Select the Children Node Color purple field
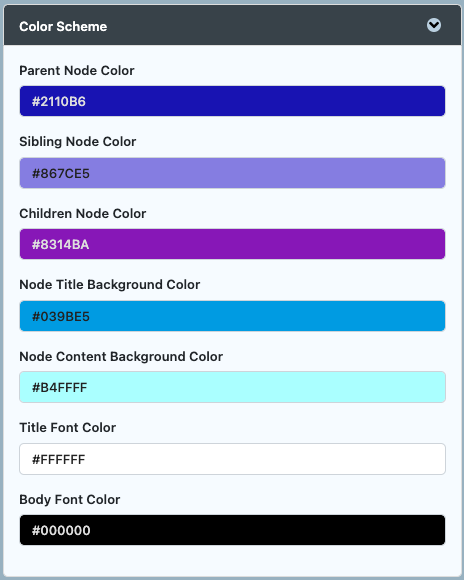464x580 pixels. 232,244
